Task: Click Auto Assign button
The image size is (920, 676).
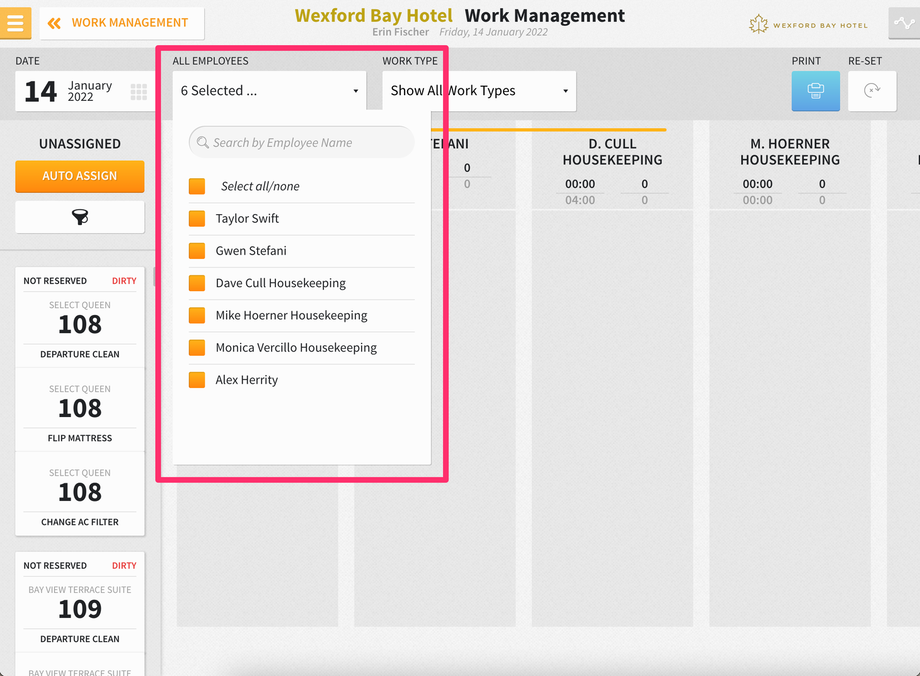Action: pos(80,176)
